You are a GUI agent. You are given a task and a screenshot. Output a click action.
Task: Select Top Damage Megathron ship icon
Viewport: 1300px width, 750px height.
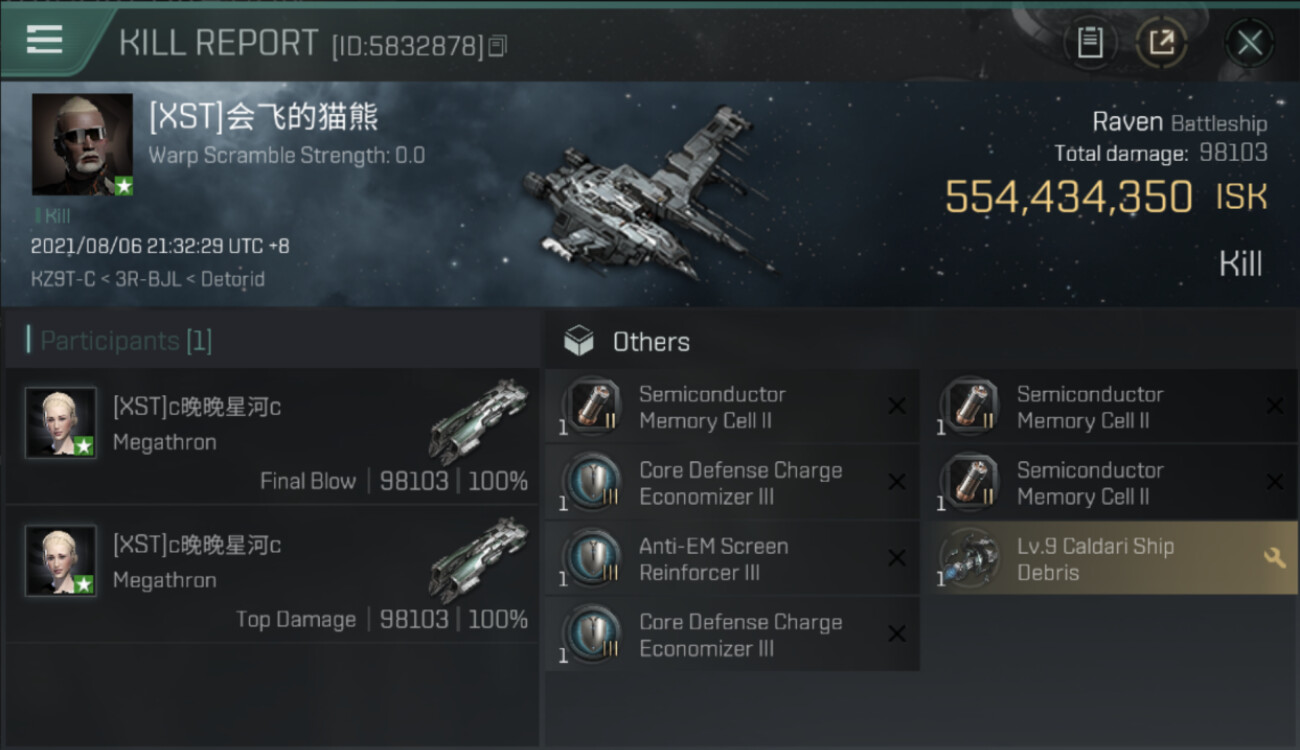[x=479, y=559]
